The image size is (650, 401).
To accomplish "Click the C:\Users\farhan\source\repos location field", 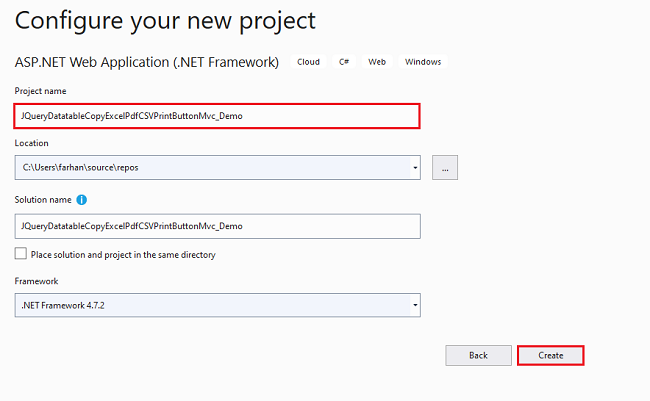I will (x=212, y=168).
